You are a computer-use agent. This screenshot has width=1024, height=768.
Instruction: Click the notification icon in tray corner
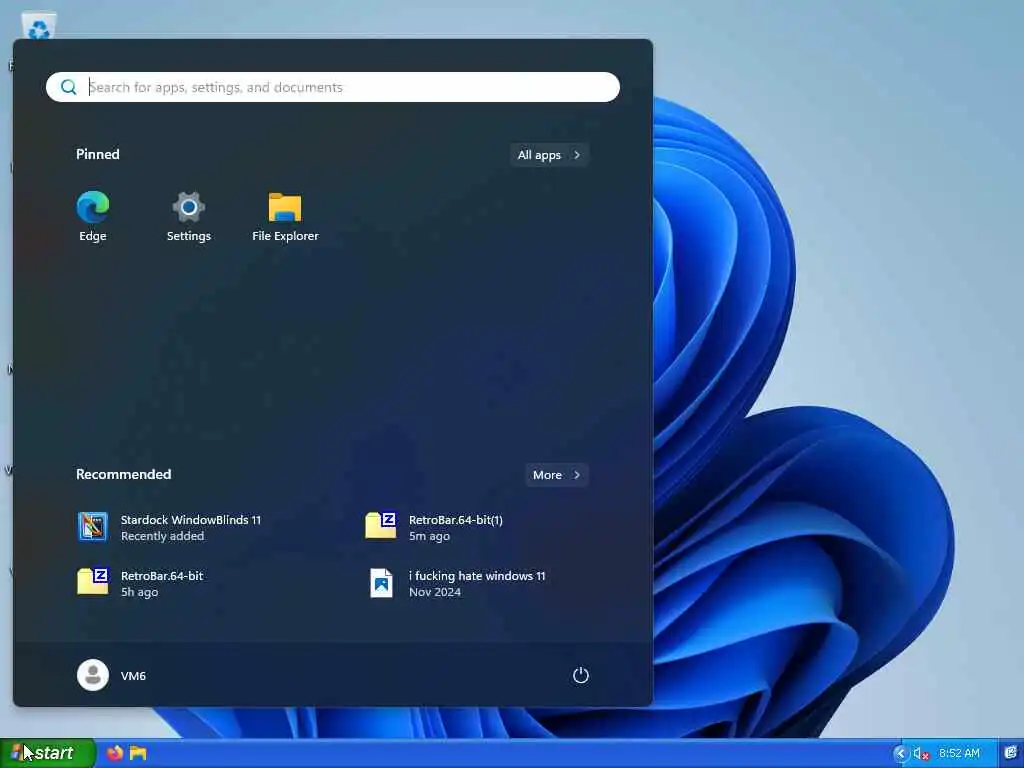1010,753
